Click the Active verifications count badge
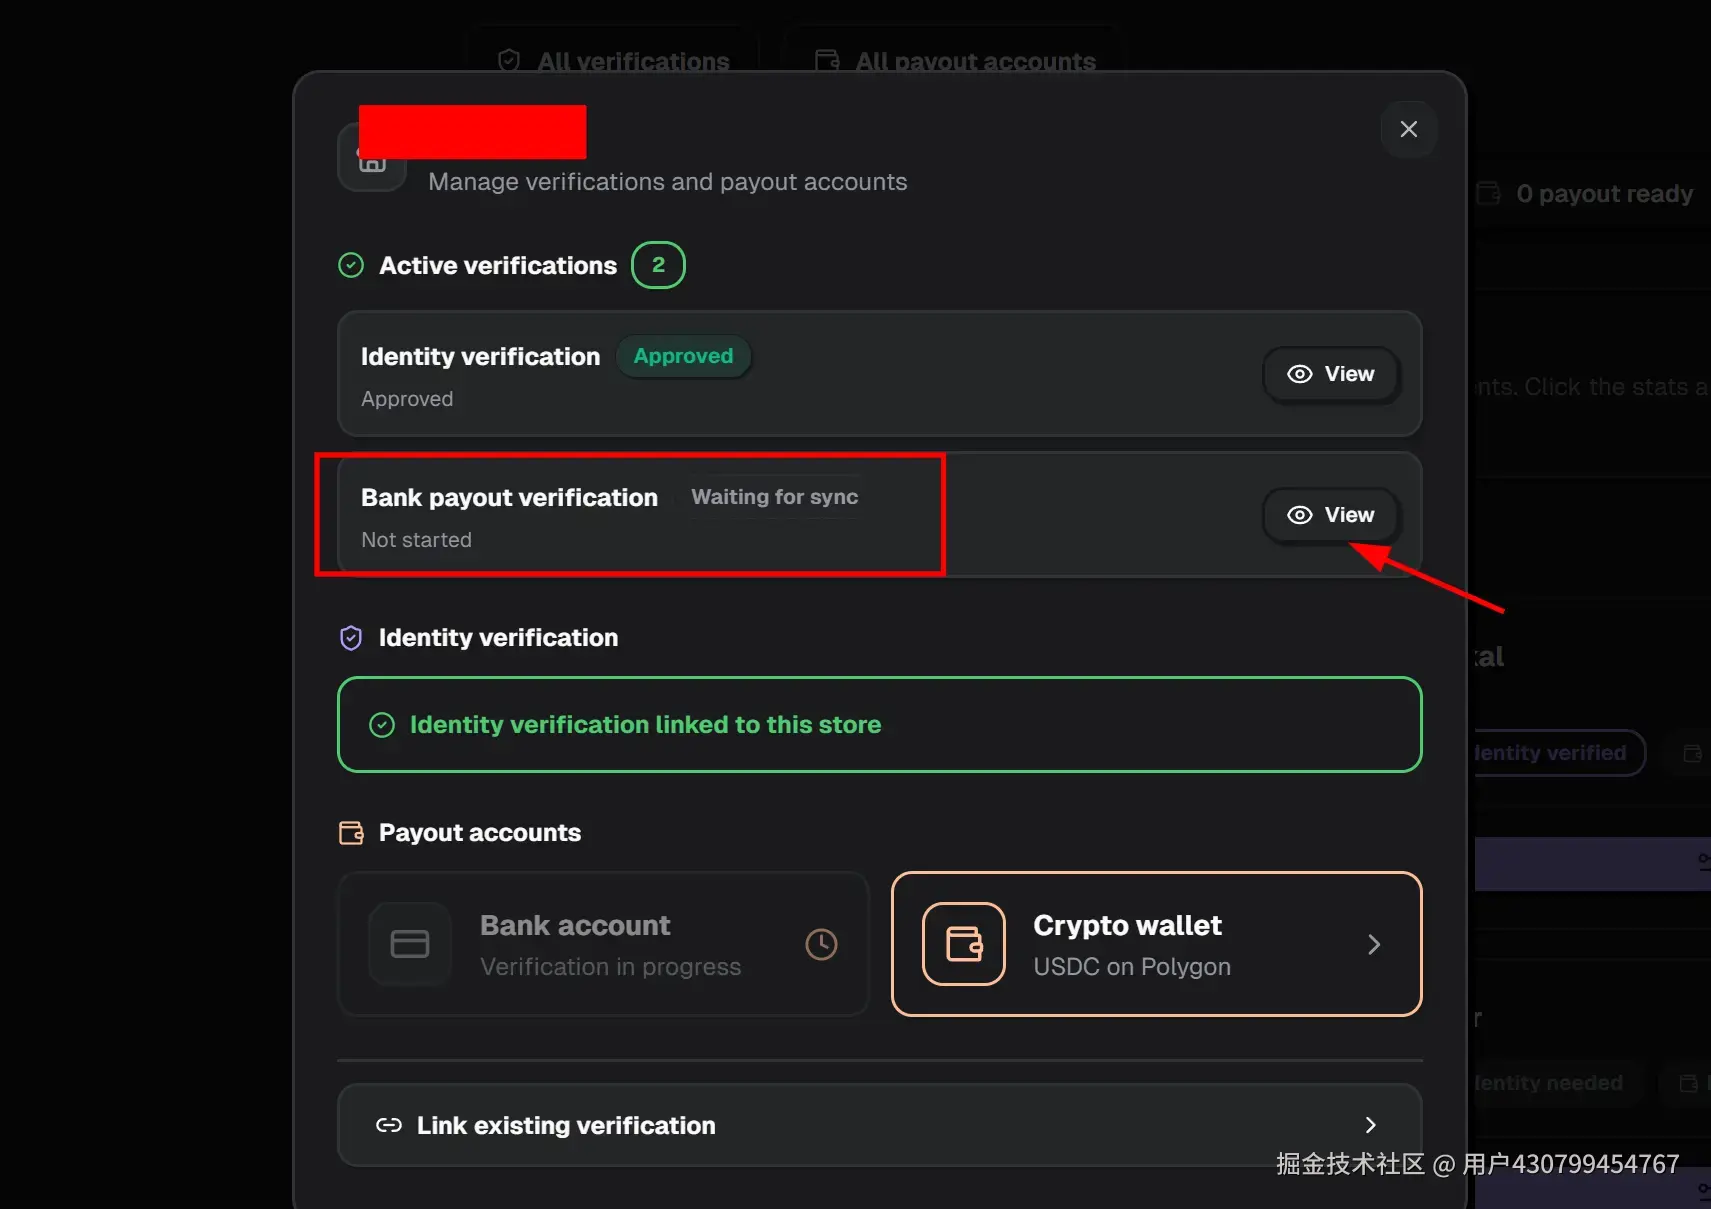This screenshot has height=1209, width=1711. pos(658,265)
